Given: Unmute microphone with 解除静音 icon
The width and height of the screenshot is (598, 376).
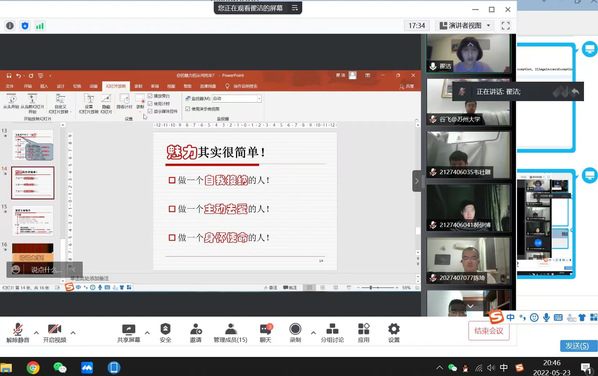Looking at the screenshot, I should (18, 333).
